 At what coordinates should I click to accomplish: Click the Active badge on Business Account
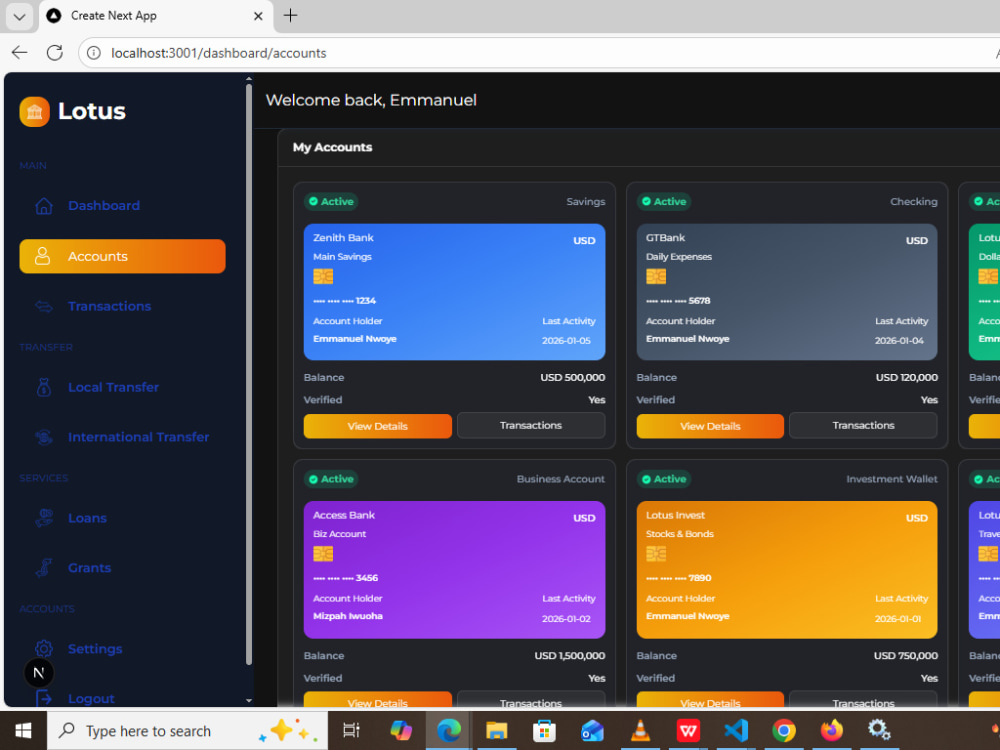(x=331, y=479)
